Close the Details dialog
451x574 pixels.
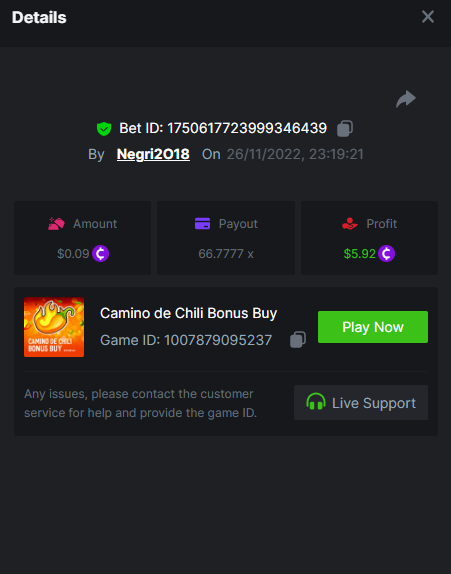tap(428, 17)
